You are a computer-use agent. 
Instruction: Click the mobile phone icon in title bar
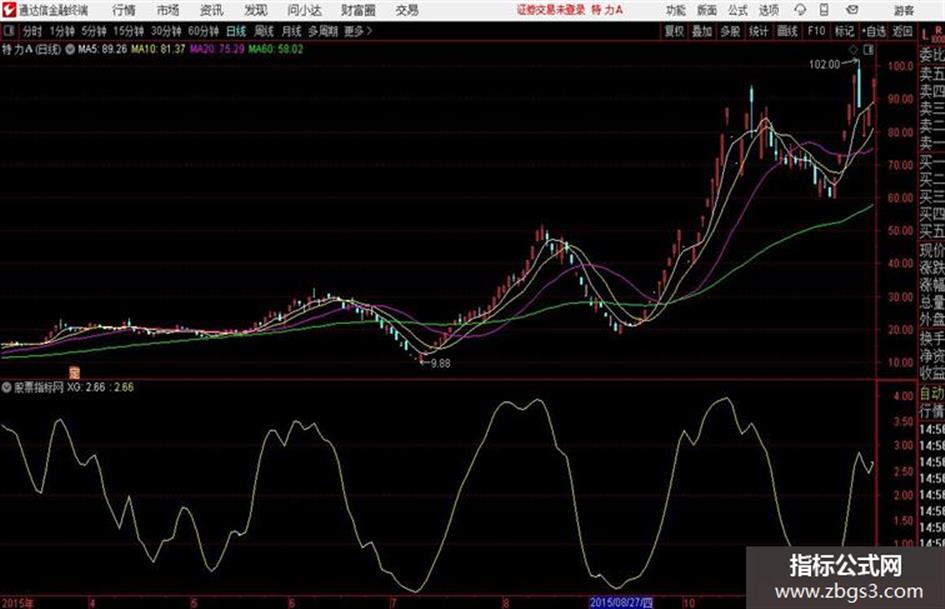coord(824,10)
